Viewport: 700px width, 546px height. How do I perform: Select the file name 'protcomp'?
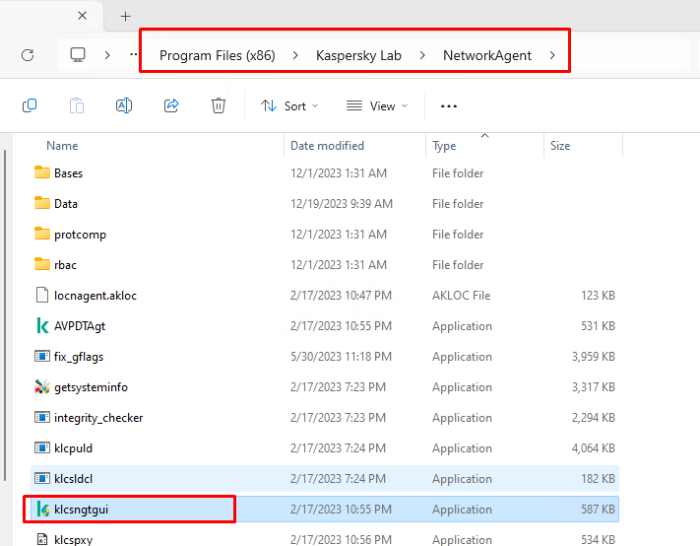(x=80, y=235)
